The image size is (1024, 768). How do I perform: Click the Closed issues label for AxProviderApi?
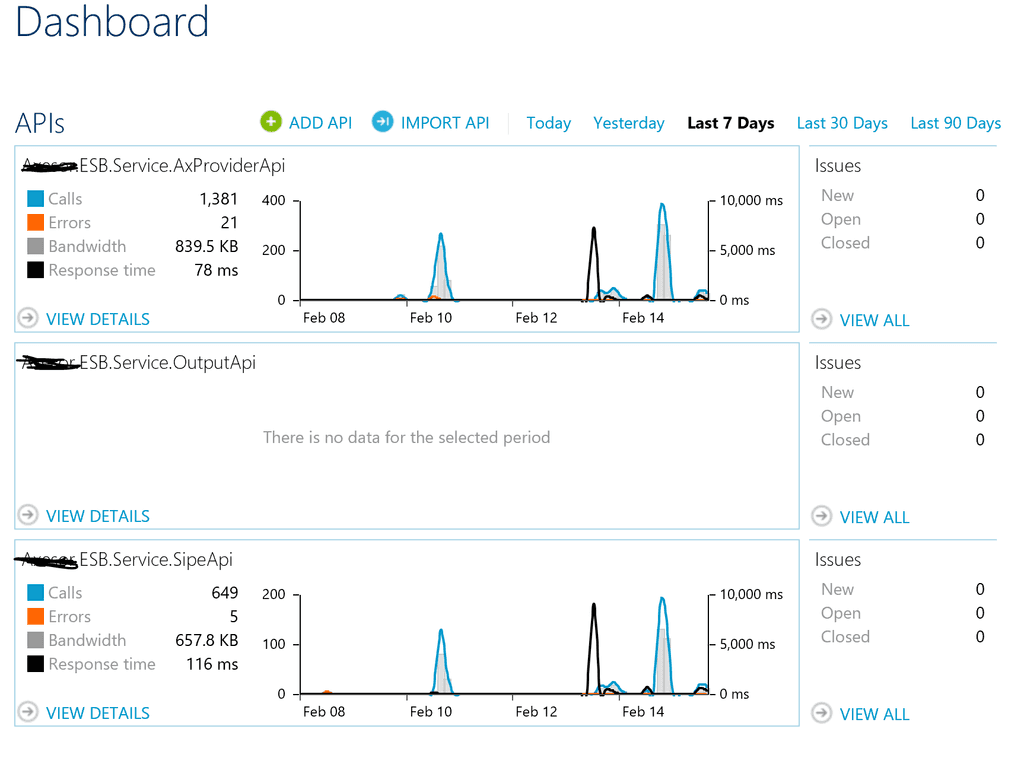pos(846,243)
